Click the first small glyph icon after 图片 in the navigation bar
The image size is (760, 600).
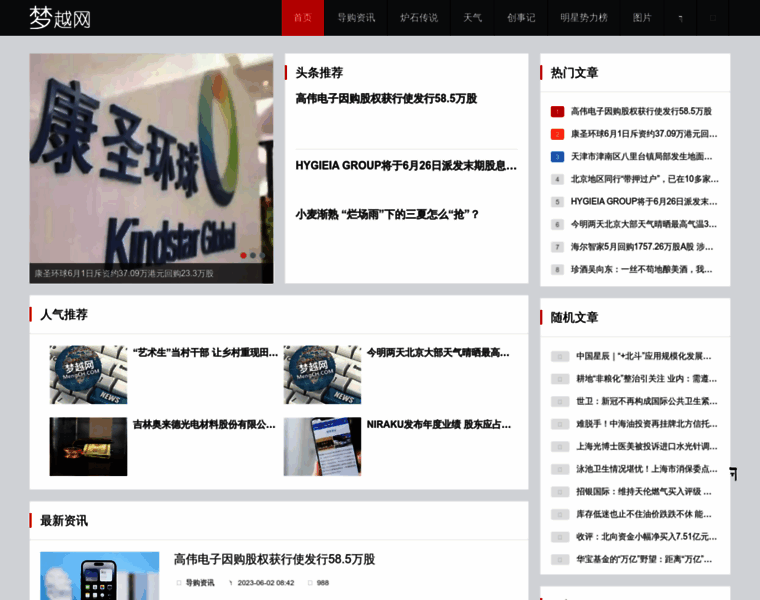click(x=681, y=18)
